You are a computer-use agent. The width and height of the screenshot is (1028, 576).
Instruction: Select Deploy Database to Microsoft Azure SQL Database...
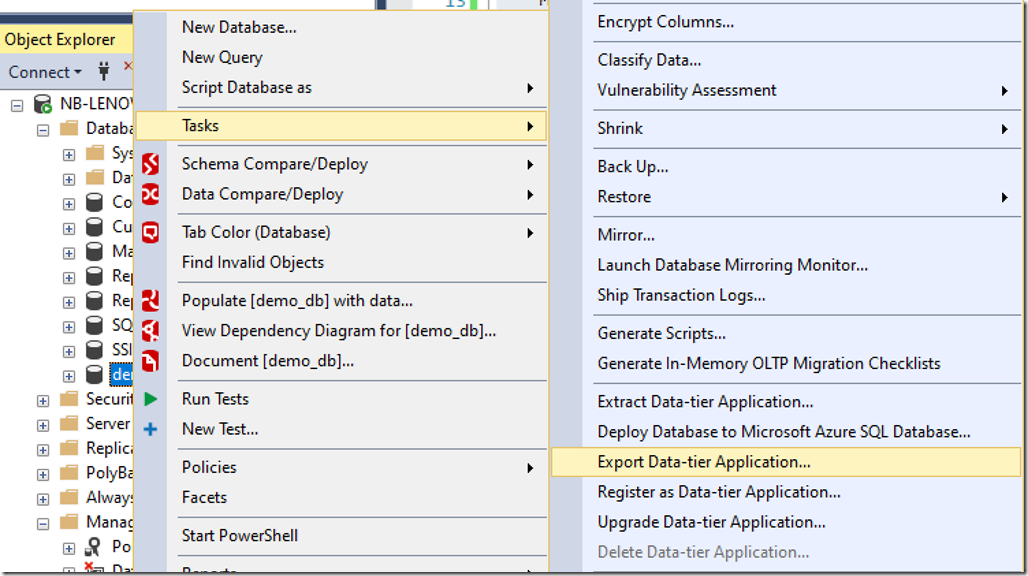786,432
